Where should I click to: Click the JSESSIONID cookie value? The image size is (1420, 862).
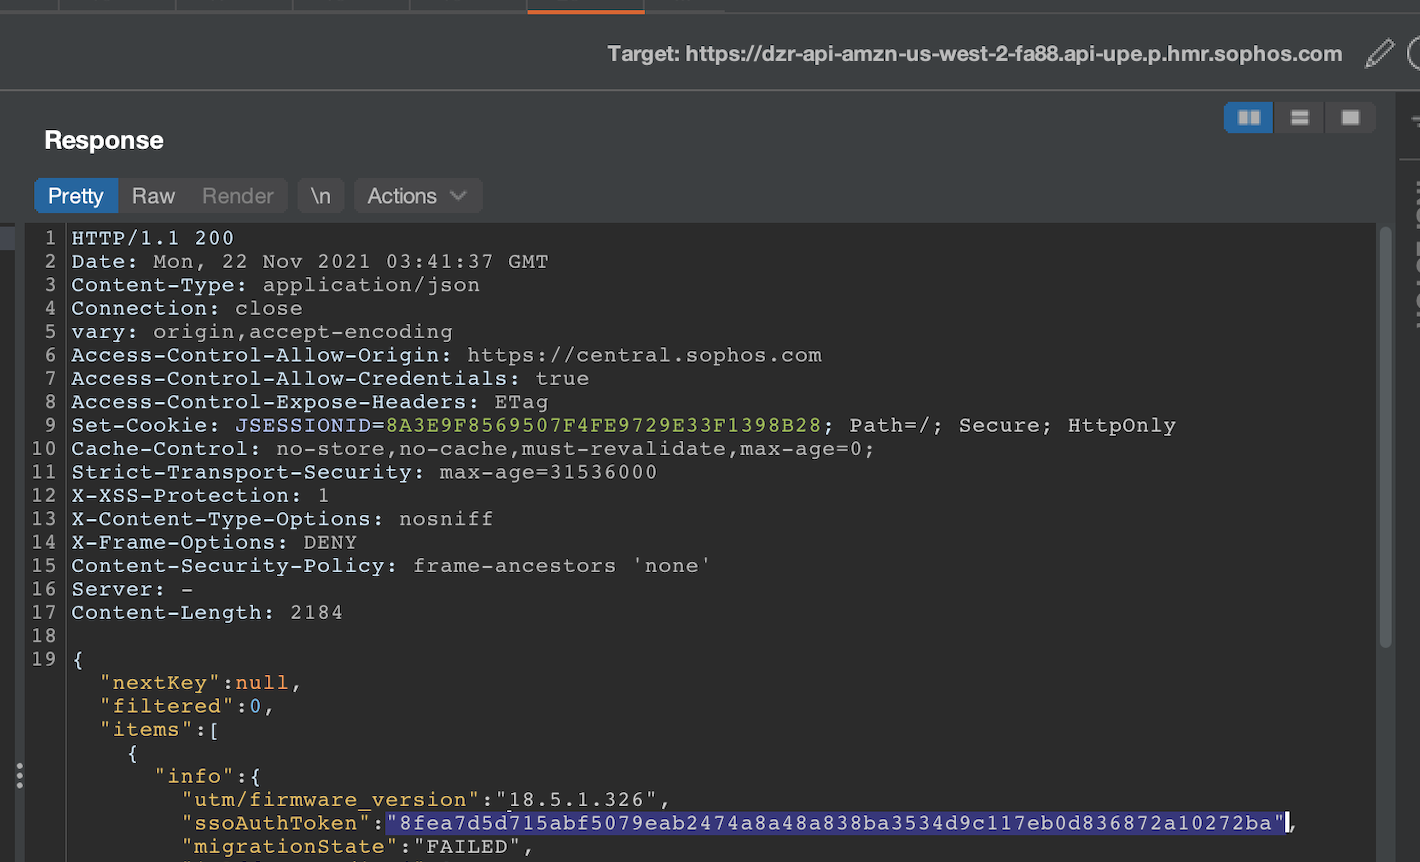click(x=603, y=426)
